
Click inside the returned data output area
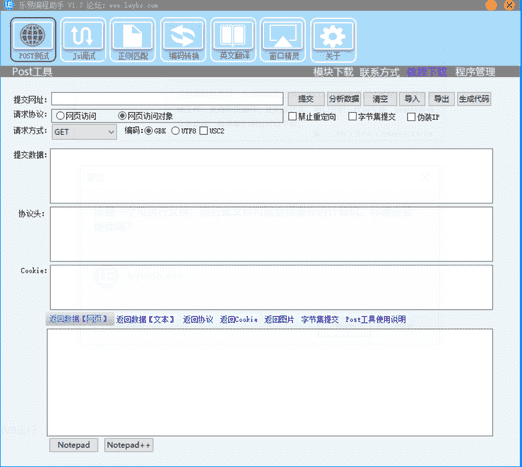pyautogui.click(x=270, y=382)
